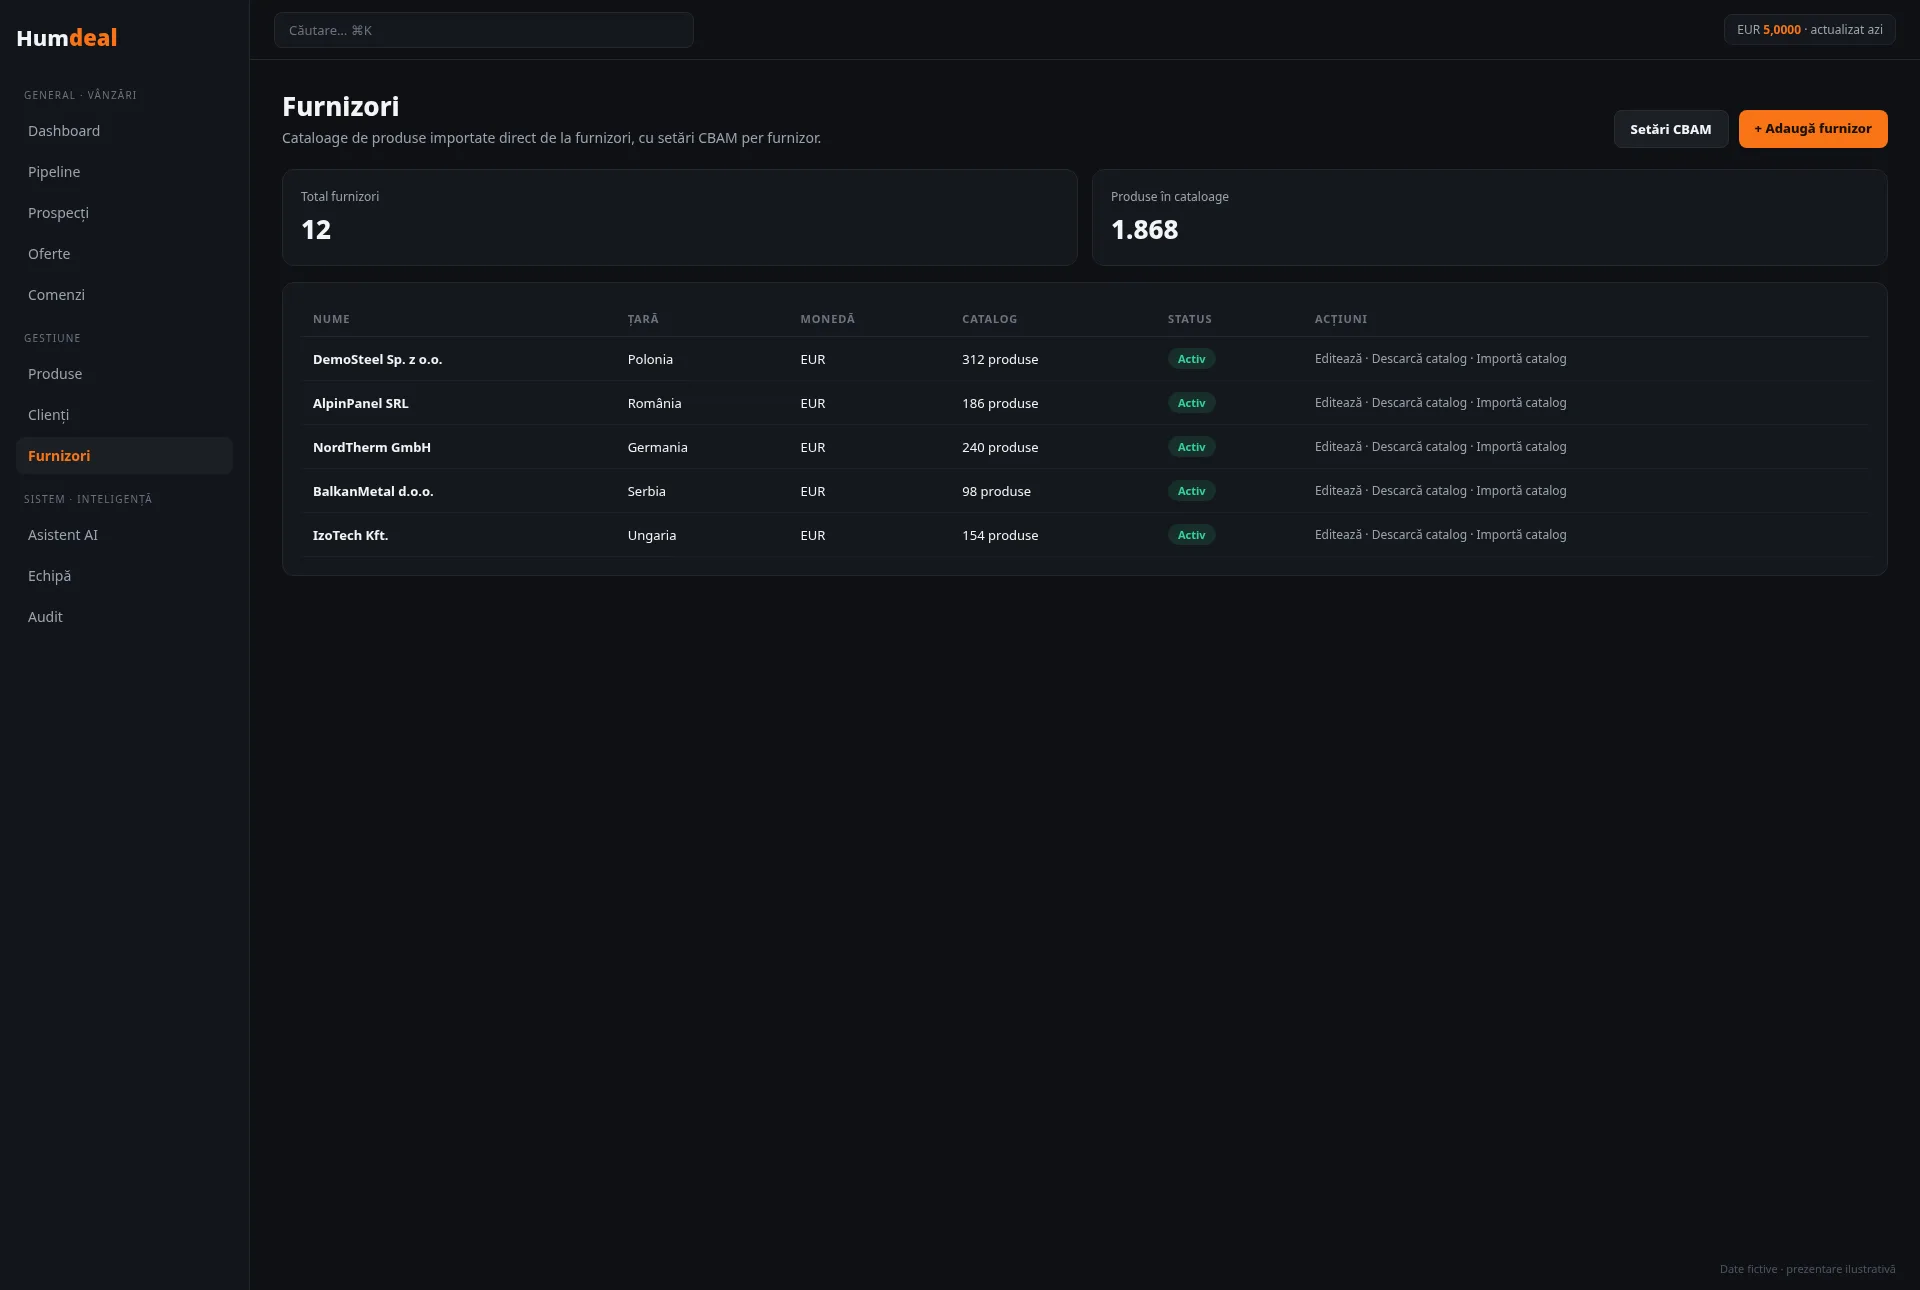
Task: Click Importă catalog for DemoSteel Sp. z o.o.
Action: pos(1521,359)
